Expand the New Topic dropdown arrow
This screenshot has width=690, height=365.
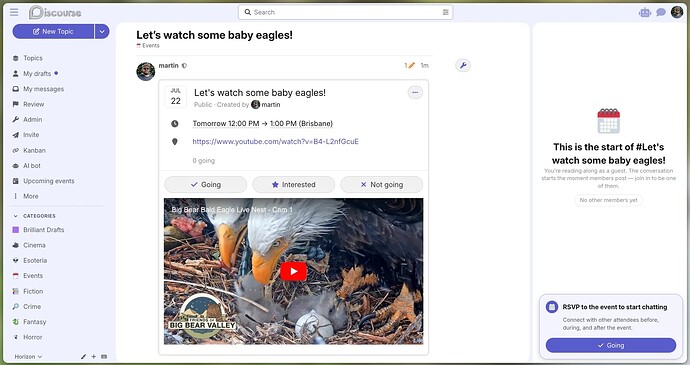pyautogui.click(x=102, y=31)
